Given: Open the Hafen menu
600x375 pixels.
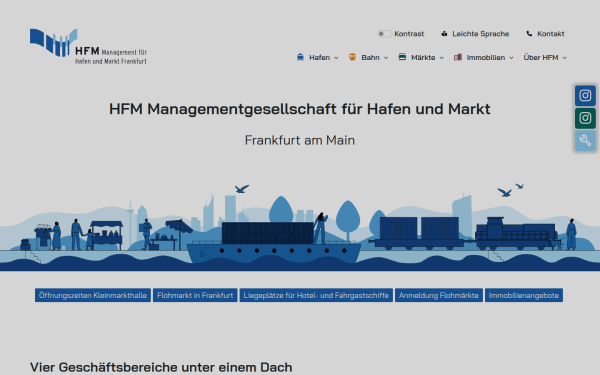Looking at the screenshot, I should pos(320,57).
